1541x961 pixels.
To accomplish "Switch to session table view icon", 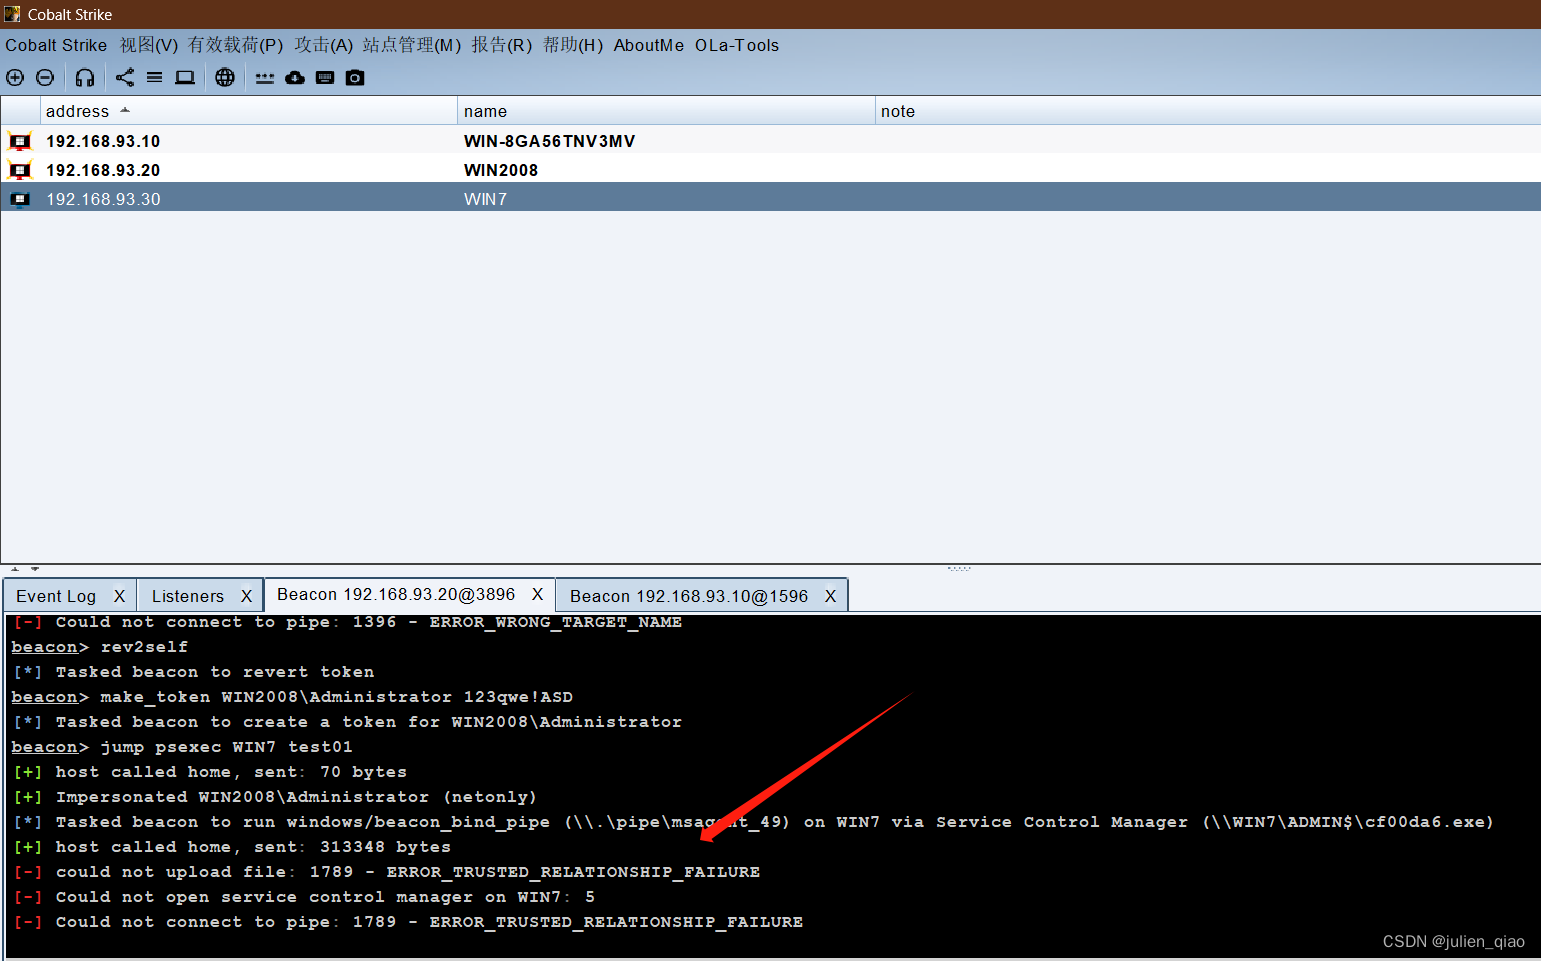I will [154, 77].
